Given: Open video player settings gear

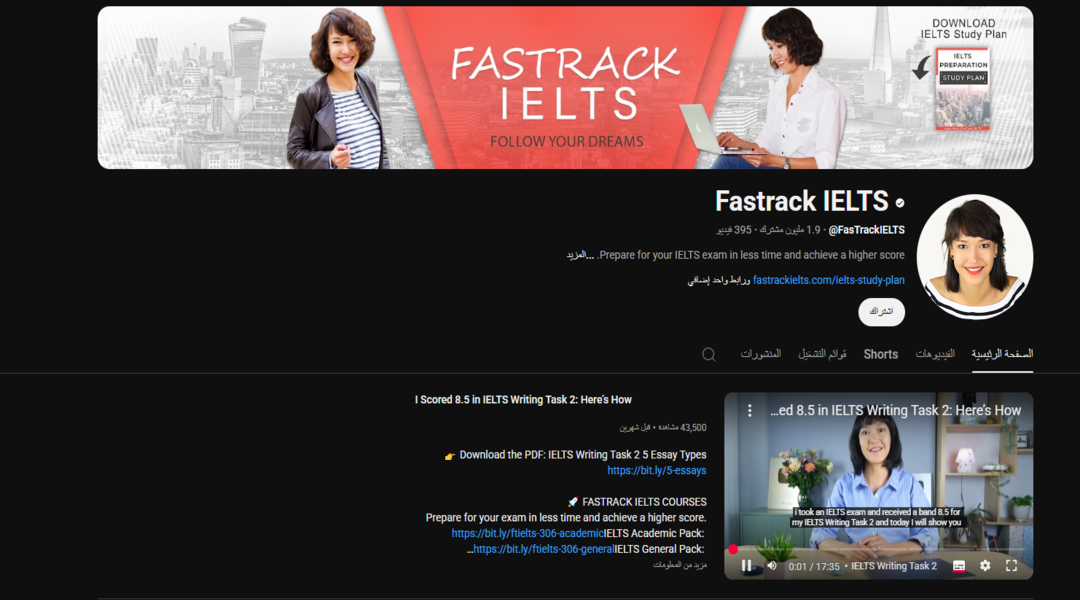Looking at the screenshot, I should [985, 566].
